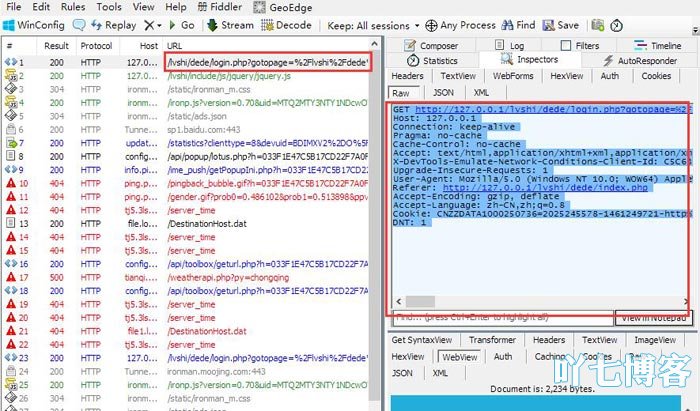Viewport: 700px width, 411px height.
Task: Open toolbar overflow arrow at right edge
Action: (x=696, y=30)
